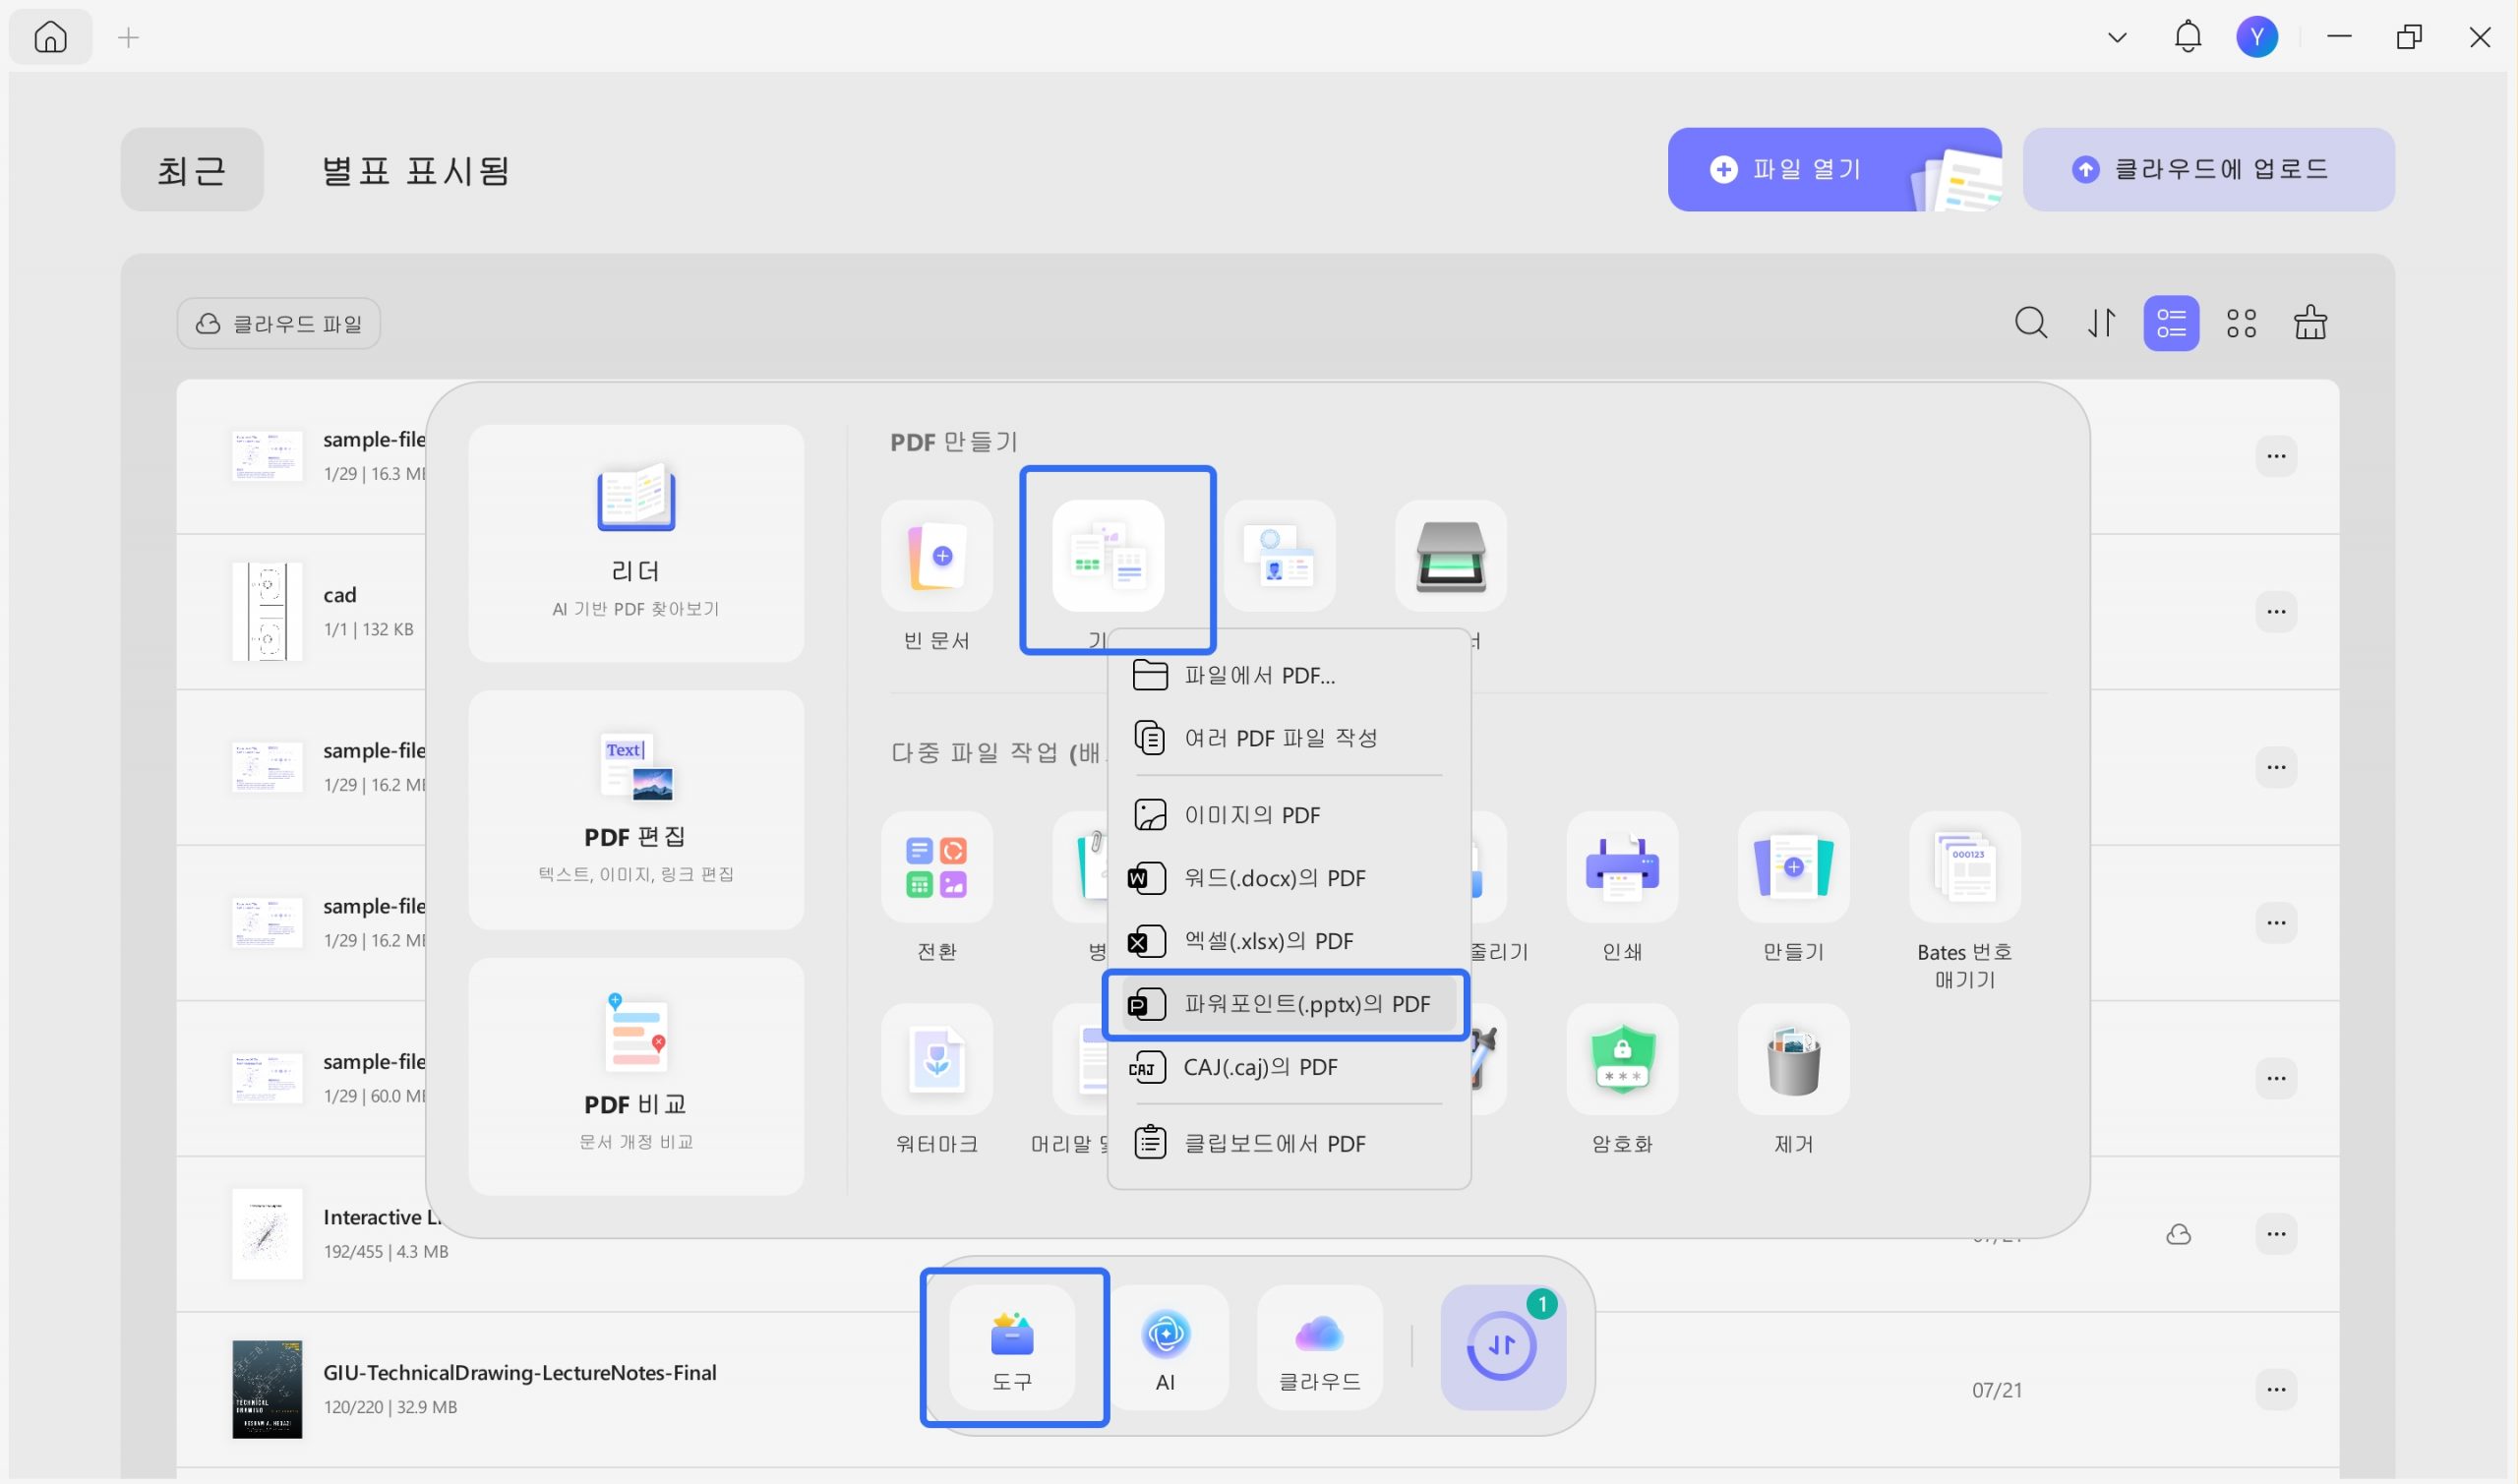This screenshot has width=2518, height=1484.
Task: Select 여러 PDF 파일 작성 menu item
Action: (x=1289, y=738)
